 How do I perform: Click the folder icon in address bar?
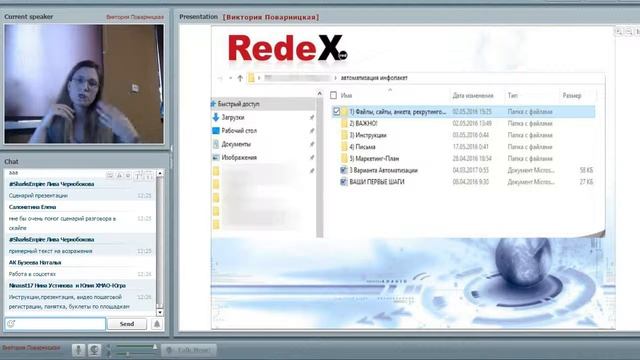point(251,78)
